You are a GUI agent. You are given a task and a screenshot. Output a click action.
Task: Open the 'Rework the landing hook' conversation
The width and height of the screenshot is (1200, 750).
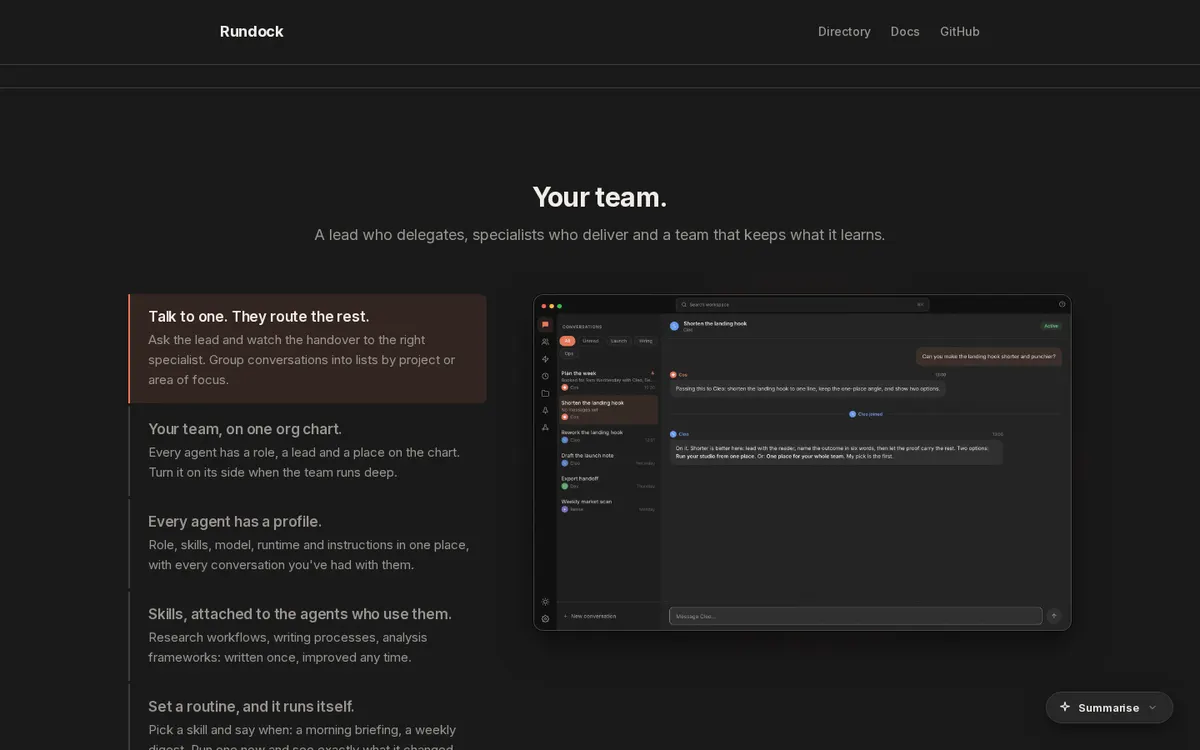point(608,436)
